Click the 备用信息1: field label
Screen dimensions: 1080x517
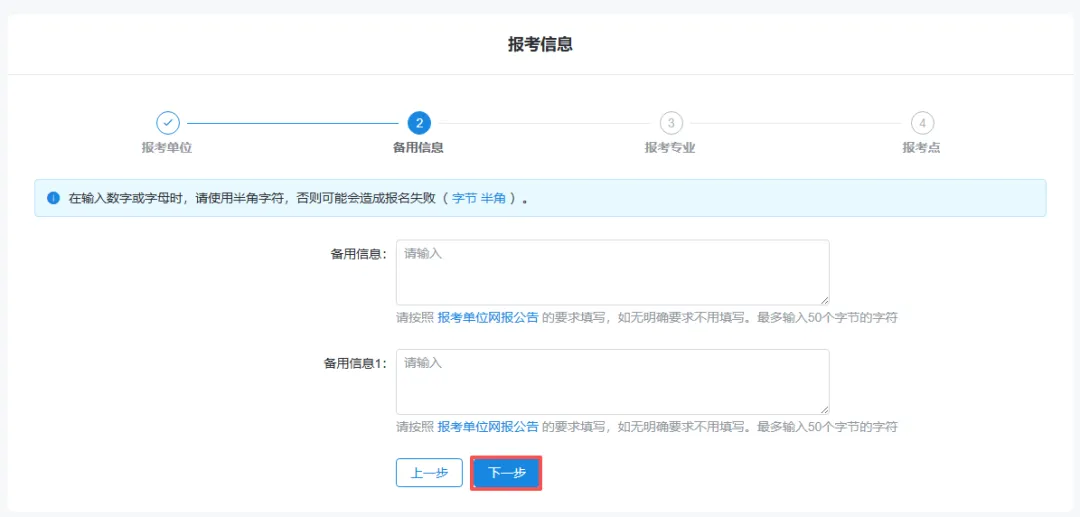coord(355,363)
